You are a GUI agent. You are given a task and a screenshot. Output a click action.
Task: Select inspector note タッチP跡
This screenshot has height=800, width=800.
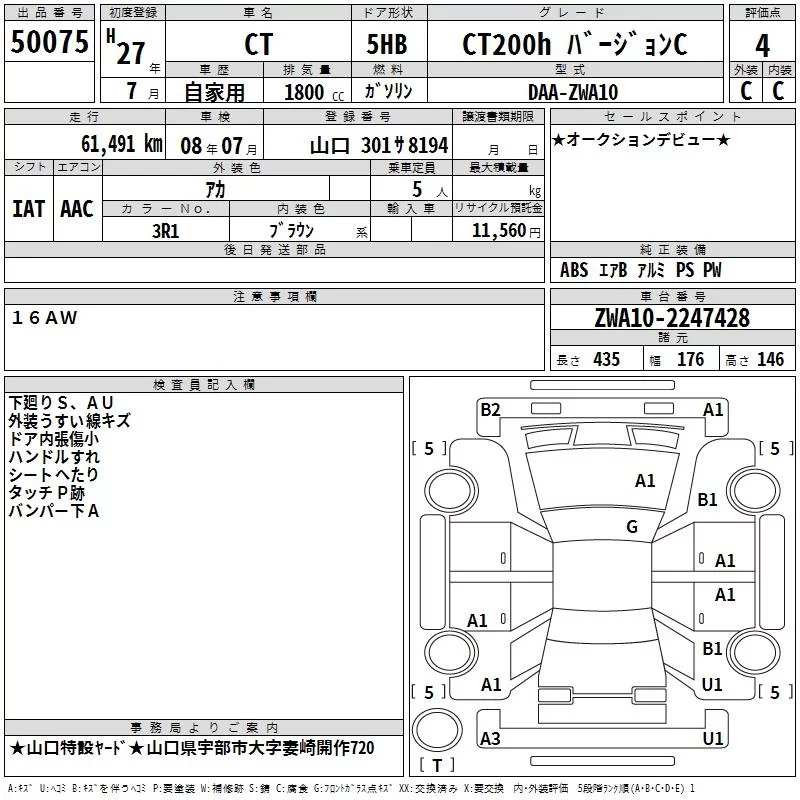(x=46, y=492)
